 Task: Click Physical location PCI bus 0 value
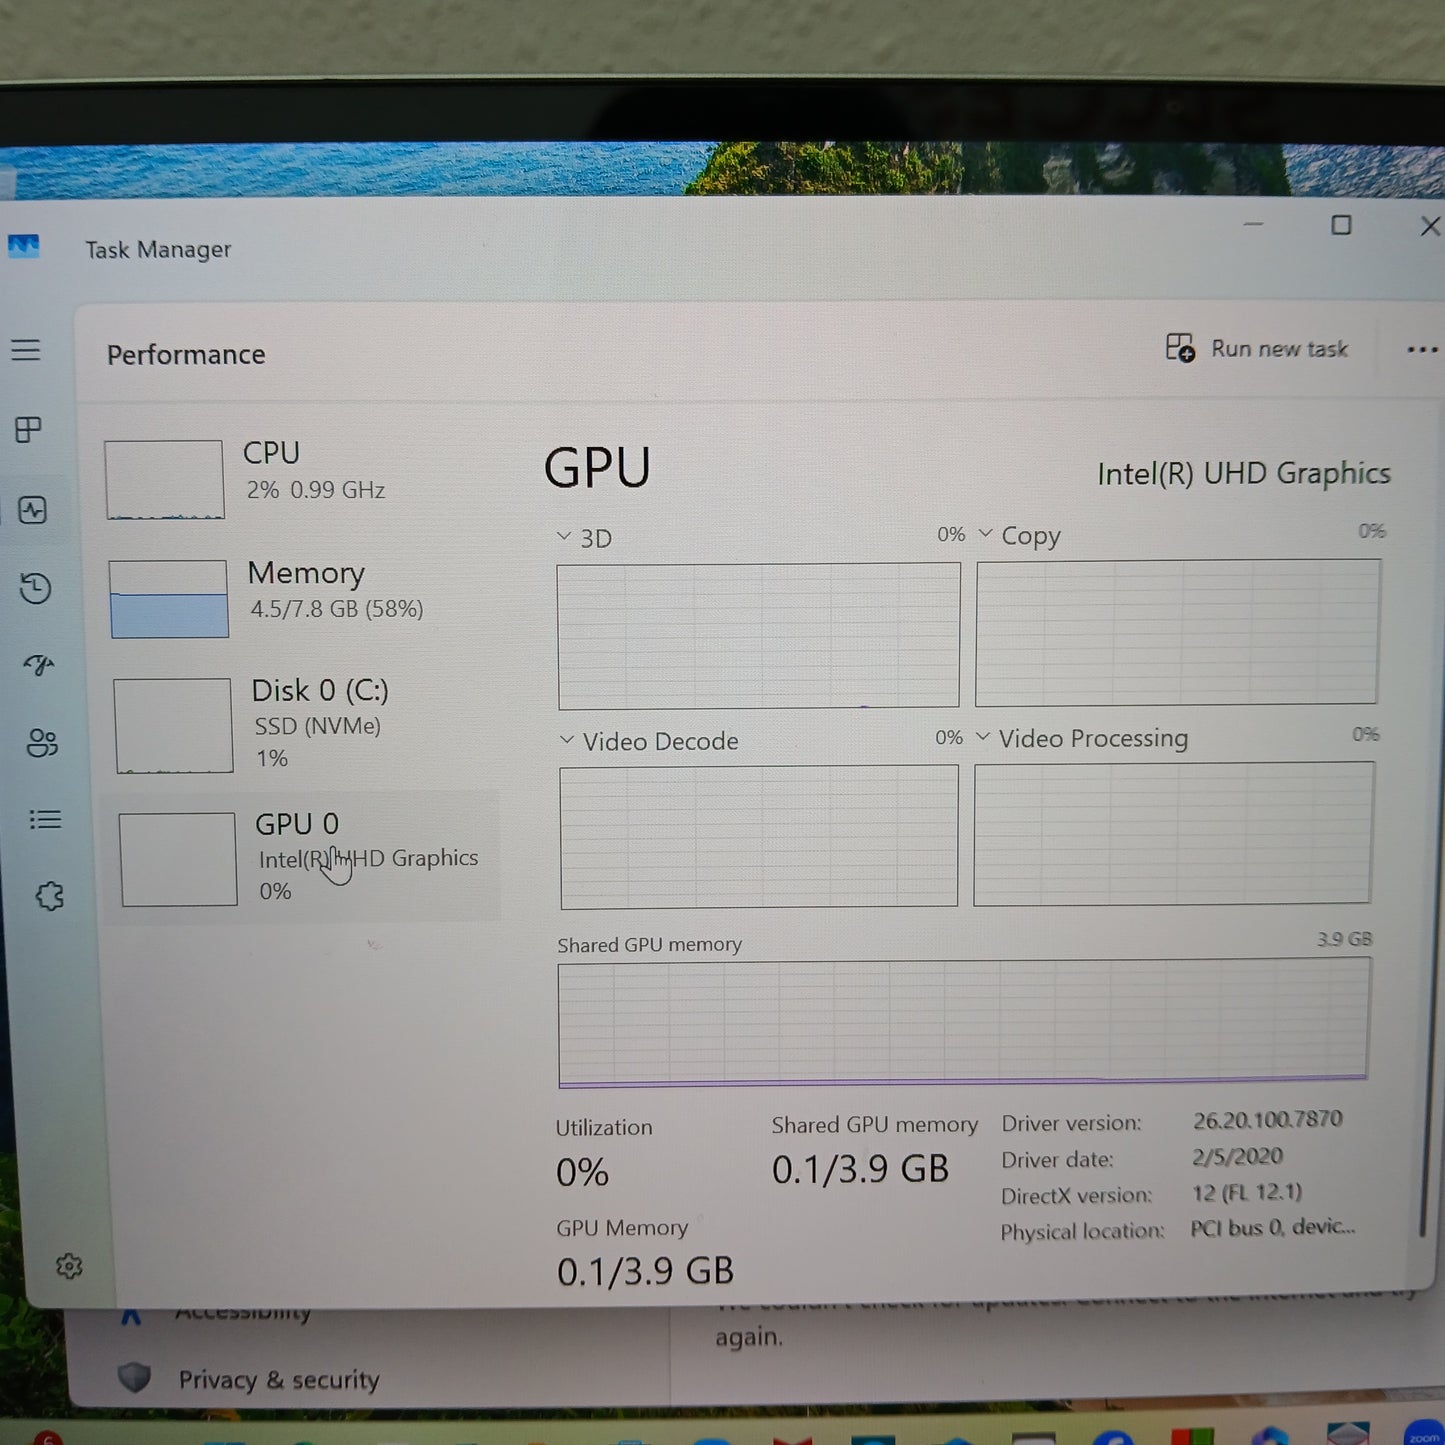coord(1273,1227)
